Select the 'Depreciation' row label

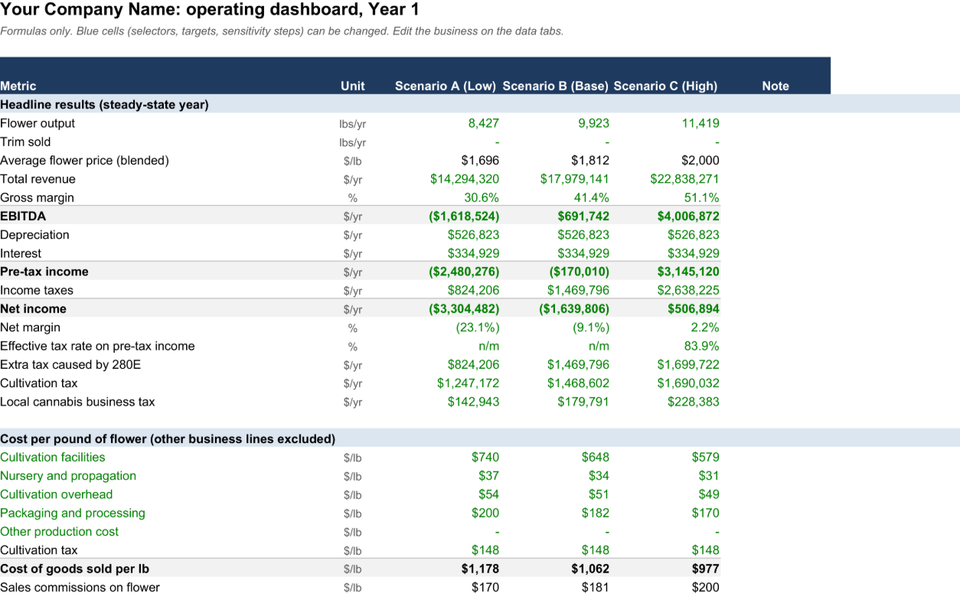click(35, 235)
